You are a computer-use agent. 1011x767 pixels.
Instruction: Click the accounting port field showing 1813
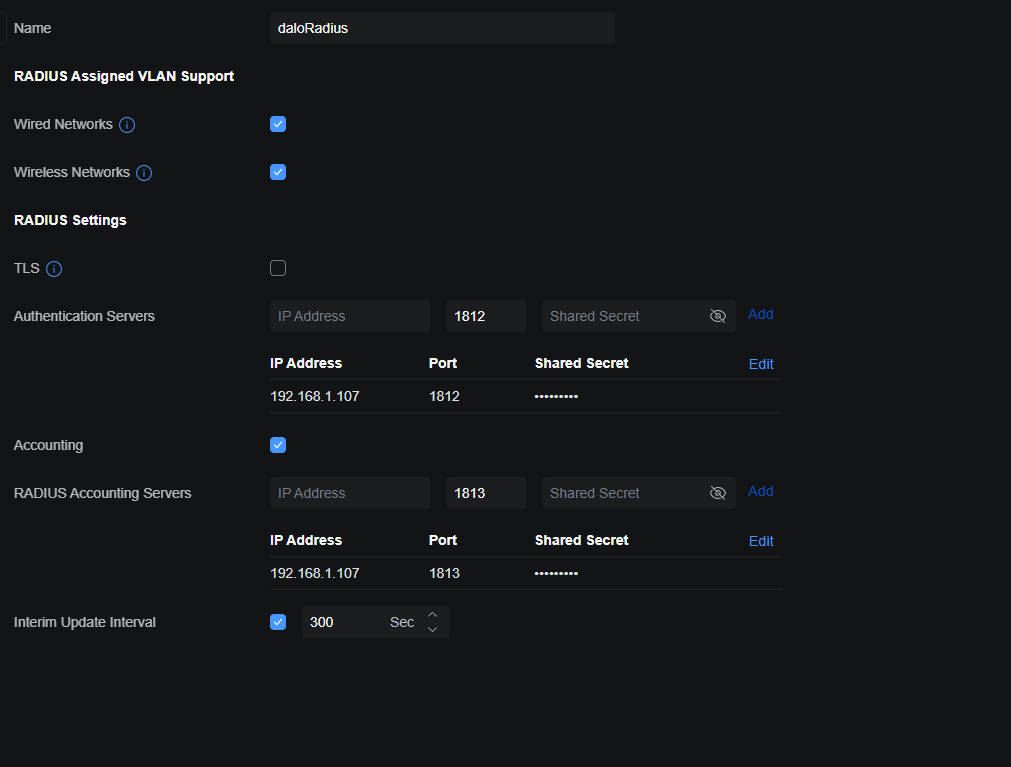(485, 493)
